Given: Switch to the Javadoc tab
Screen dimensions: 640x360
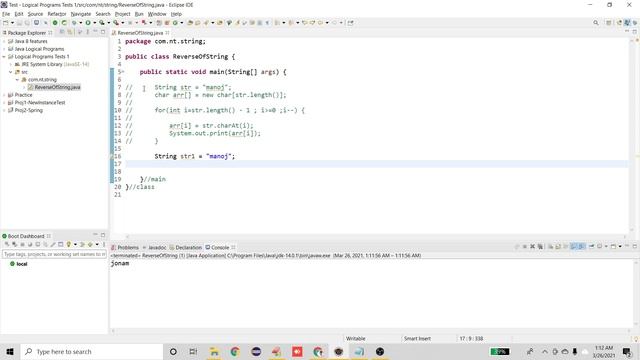Looking at the screenshot, I should [155, 247].
